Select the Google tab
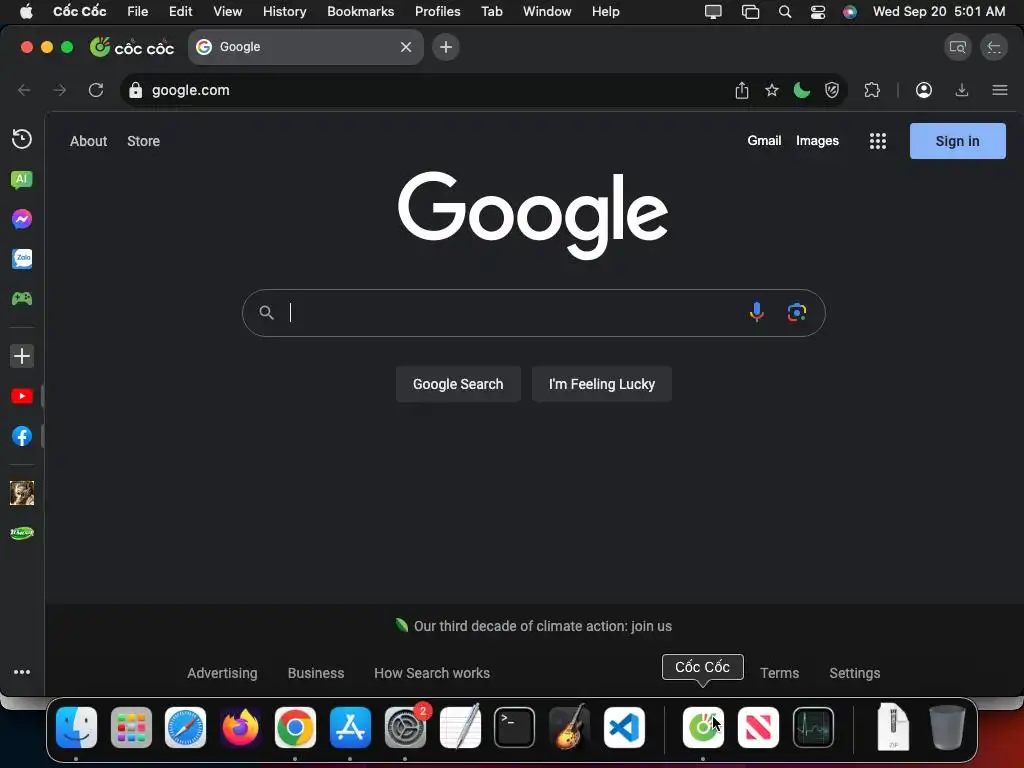Screen dimensions: 1024x768 coord(306,47)
